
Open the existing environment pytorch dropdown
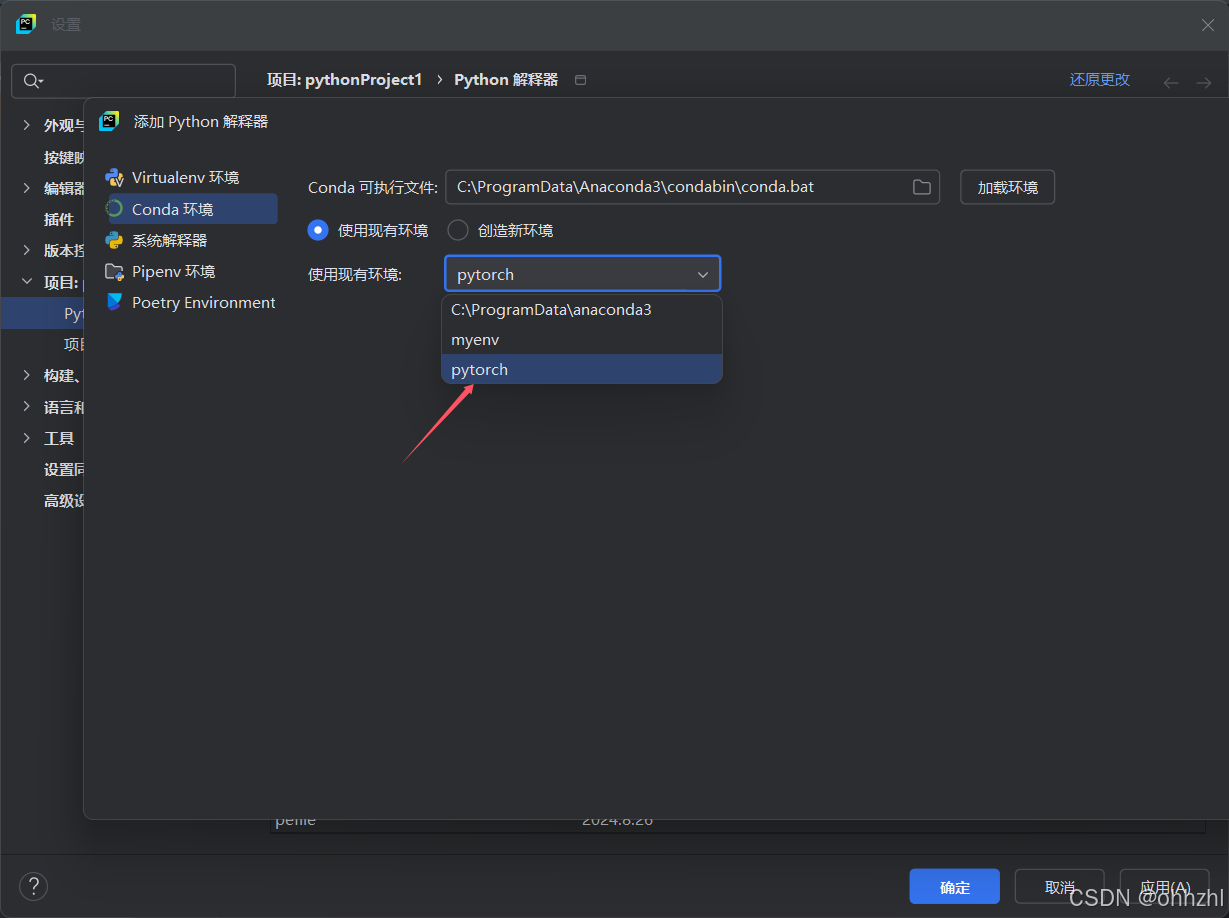(x=582, y=274)
